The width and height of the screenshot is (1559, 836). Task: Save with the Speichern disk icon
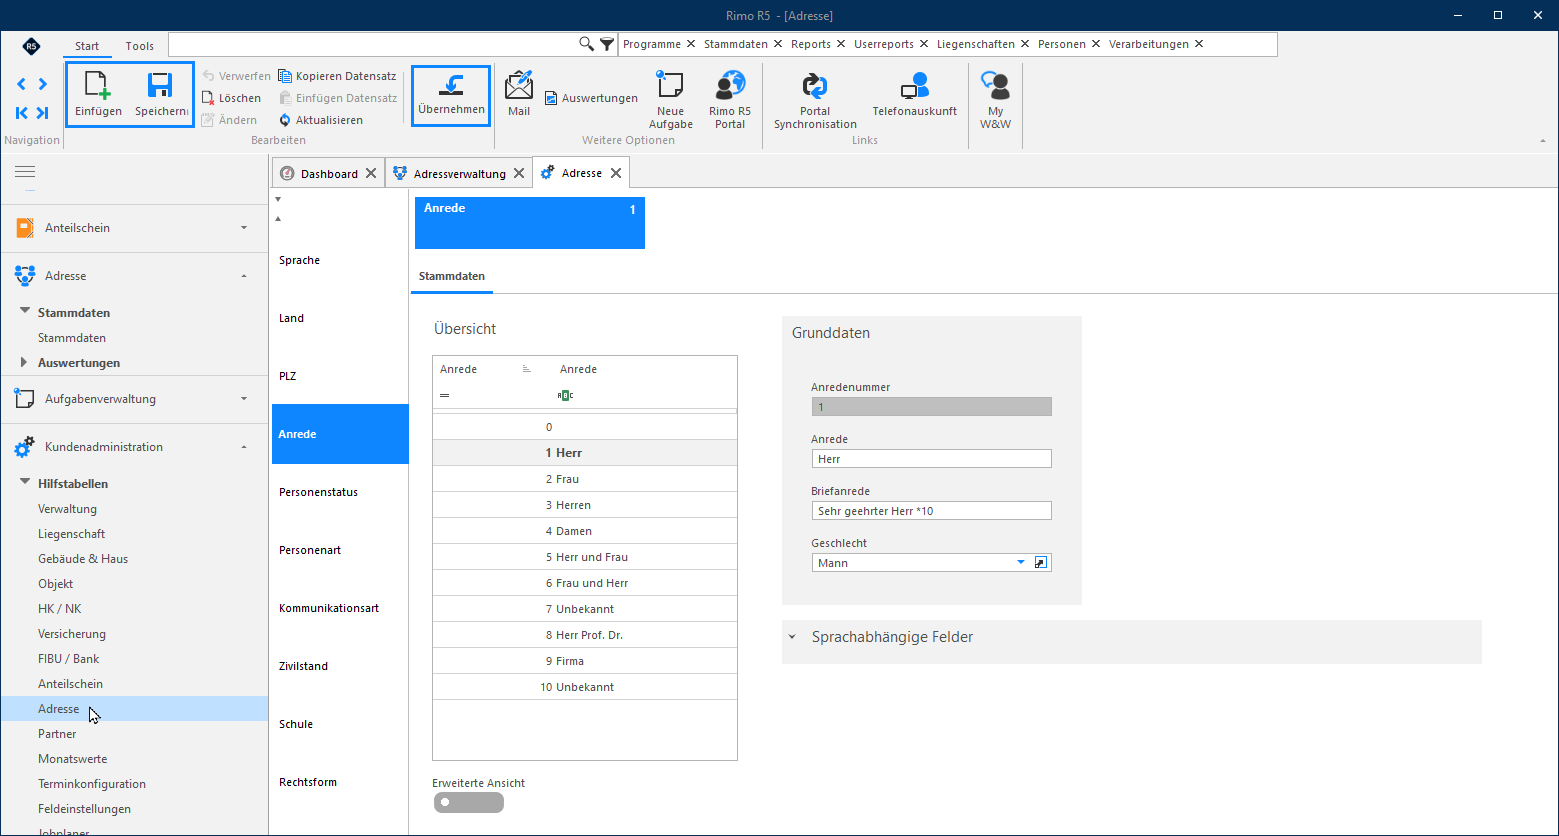click(161, 86)
